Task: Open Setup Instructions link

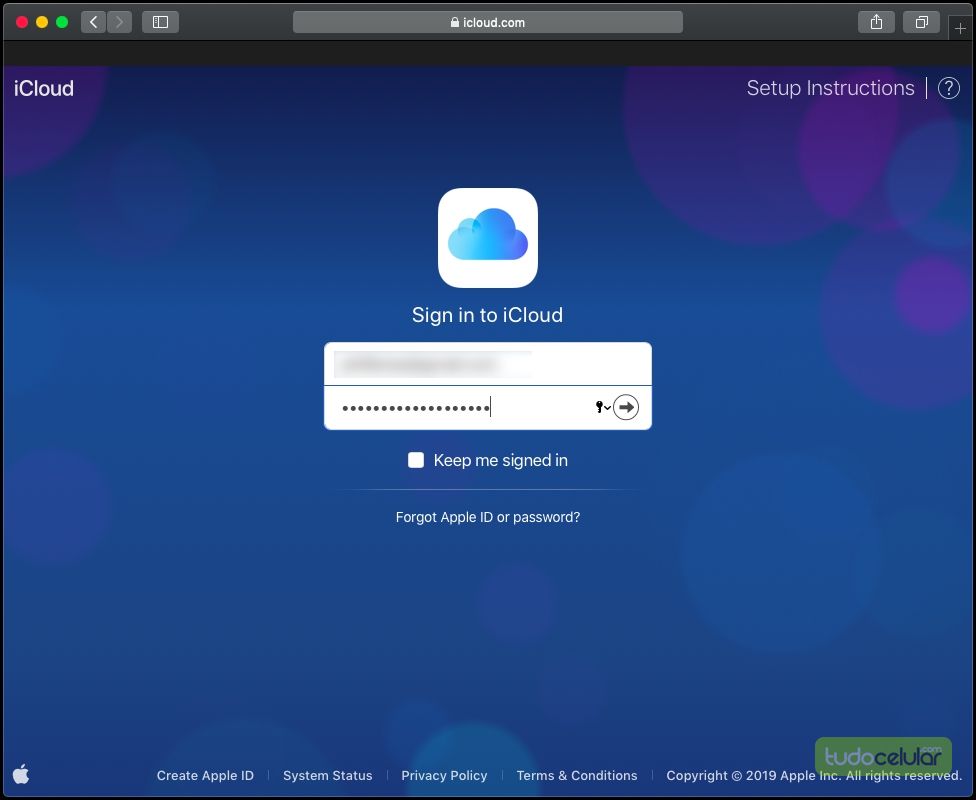Action: click(830, 88)
